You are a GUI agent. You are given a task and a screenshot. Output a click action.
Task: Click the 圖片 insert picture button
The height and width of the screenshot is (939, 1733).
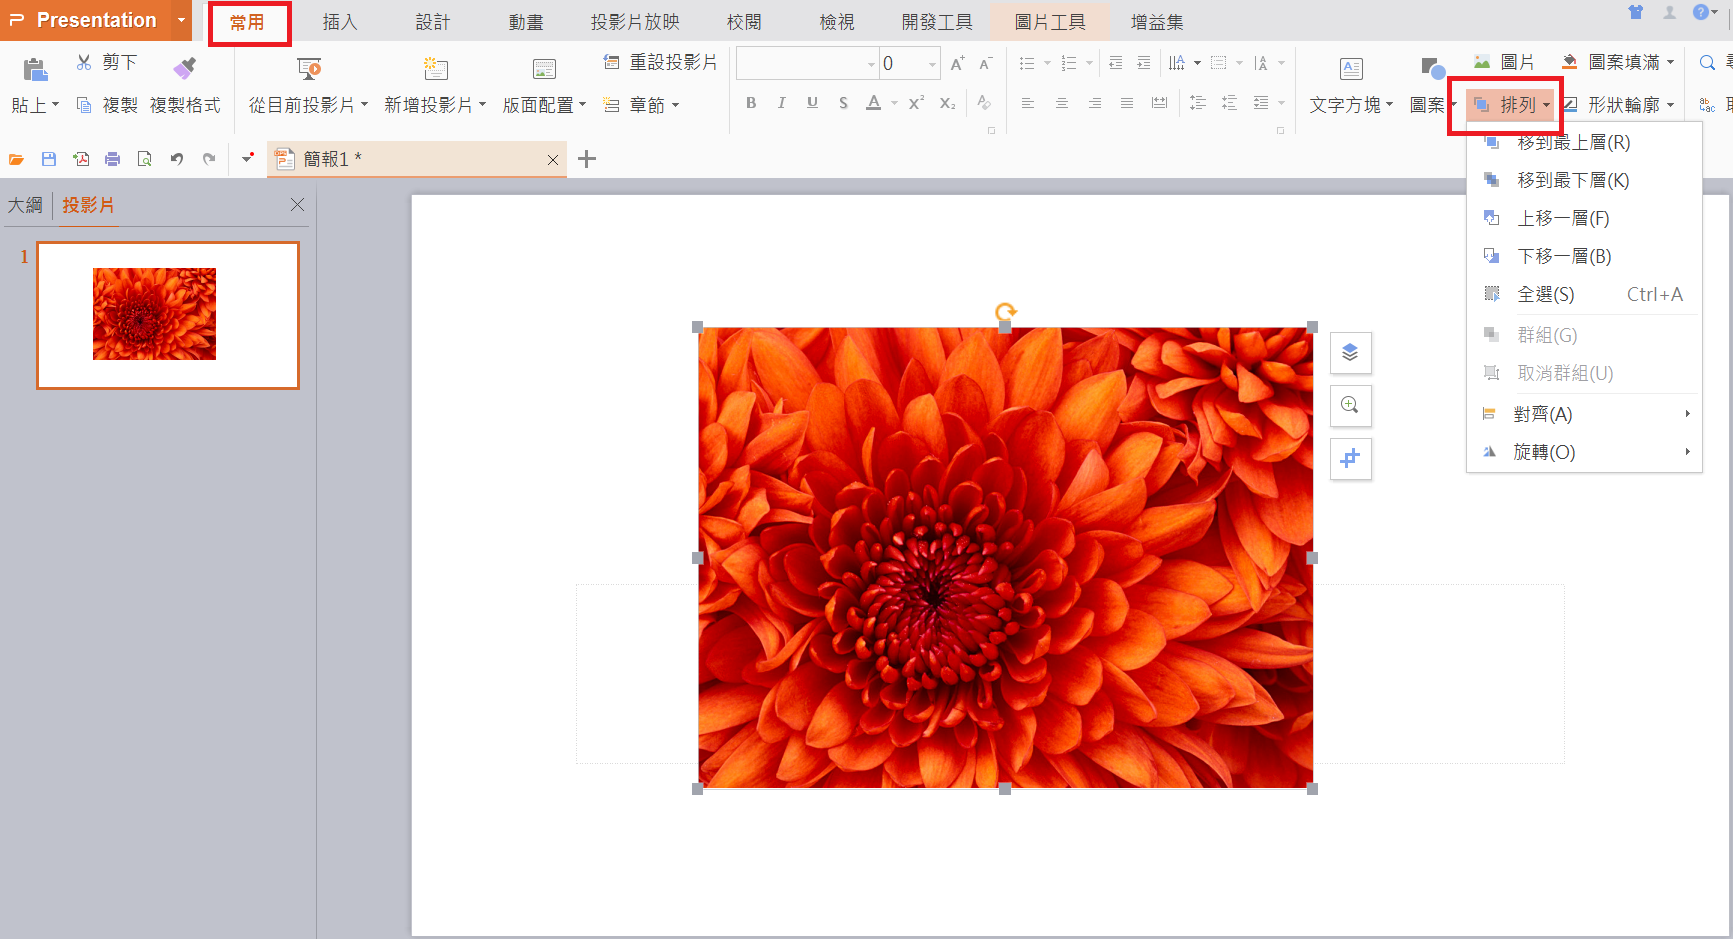tap(1504, 63)
